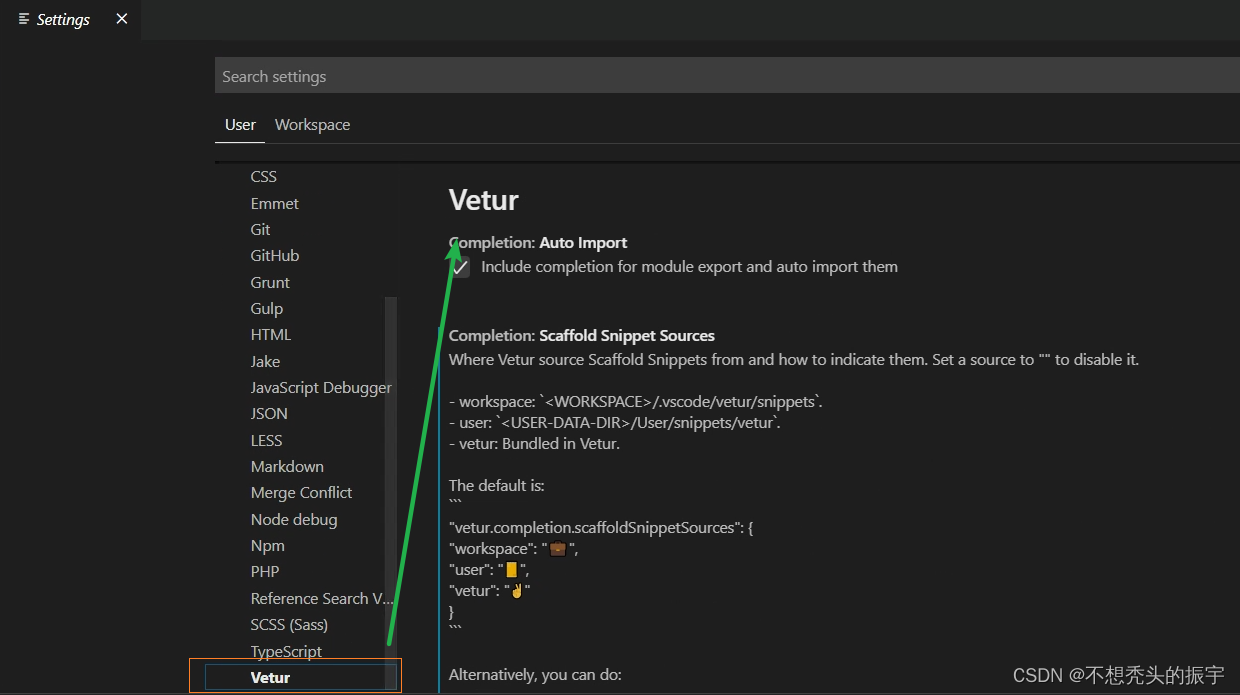Viewport: 1240px width, 695px height.
Task: Click 'Include completion for module export' description
Action: [689, 266]
